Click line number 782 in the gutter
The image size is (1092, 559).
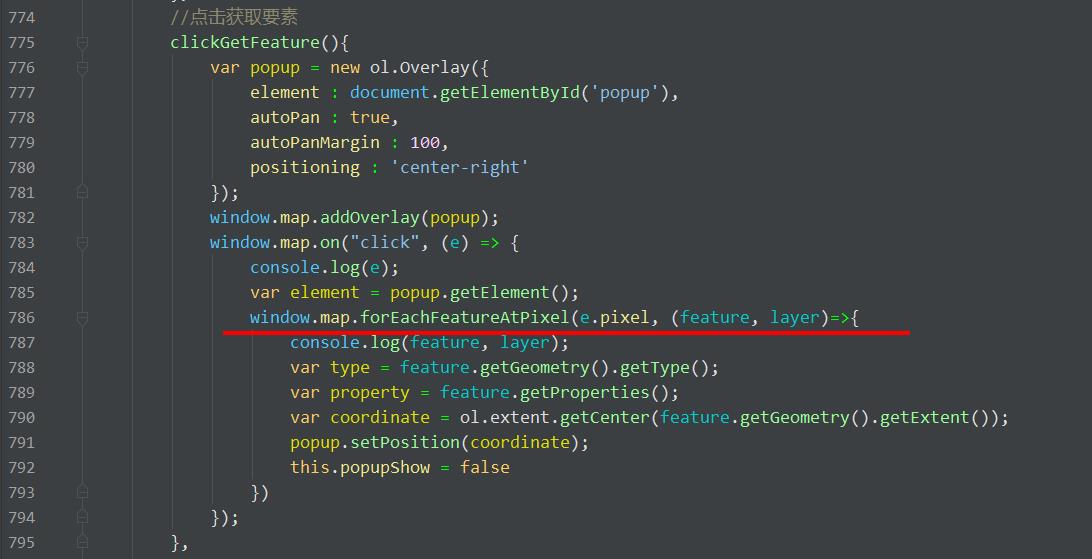pos(22,217)
